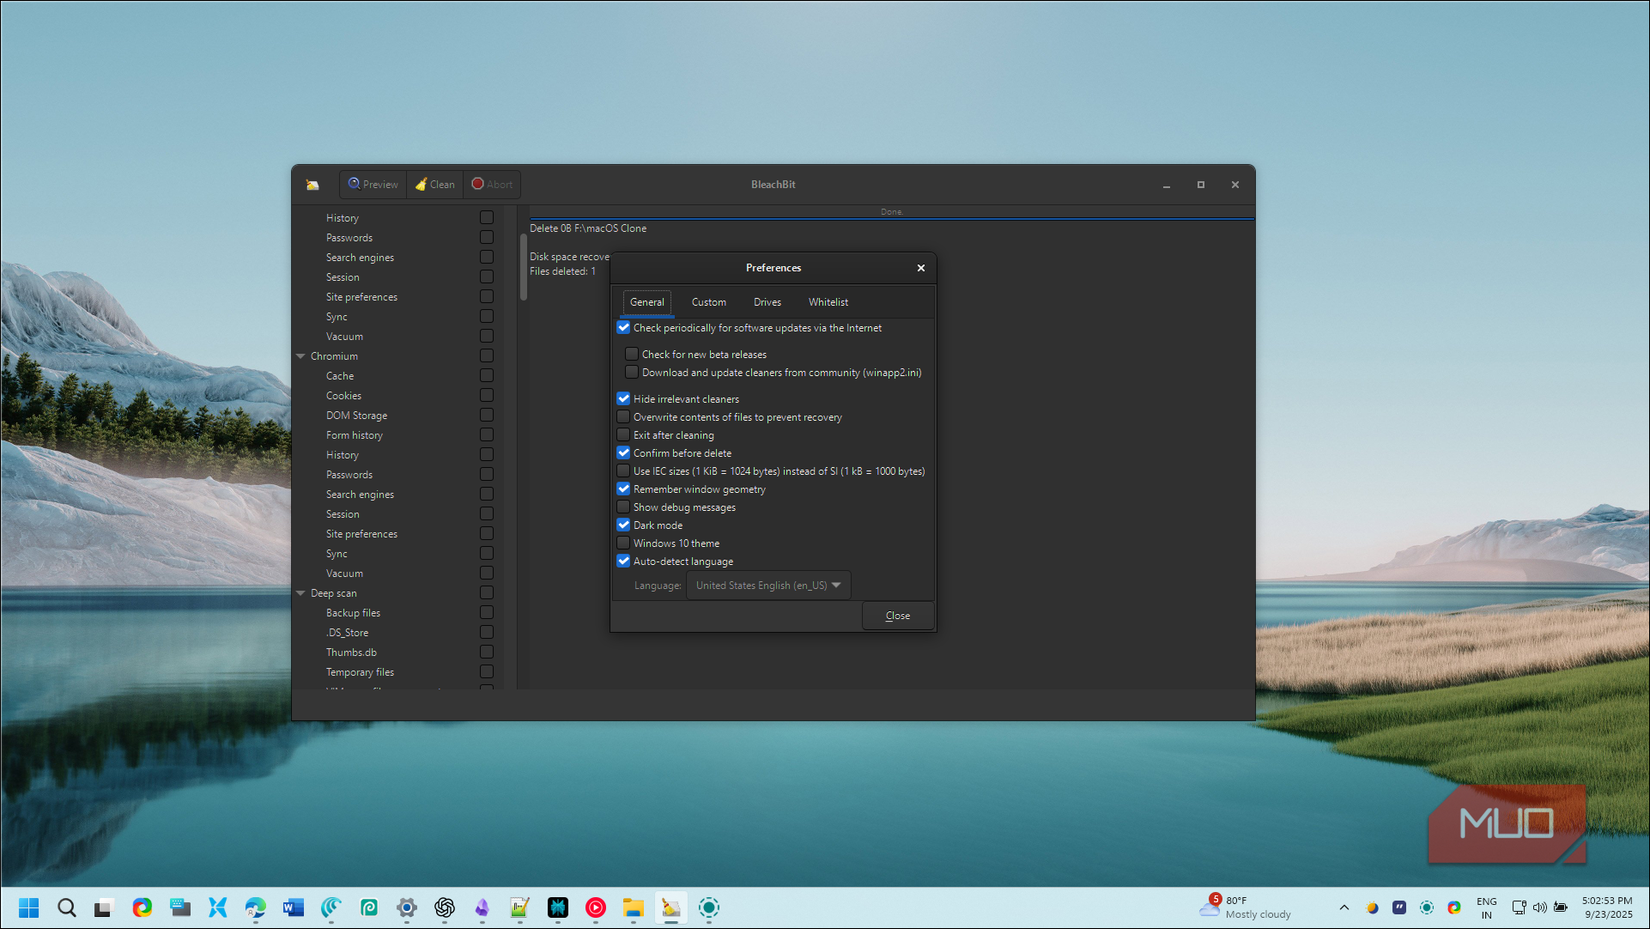The image size is (1650, 929).
Task: Click the Preview magnifier toolbar button
Action: (x=373, y=184)
